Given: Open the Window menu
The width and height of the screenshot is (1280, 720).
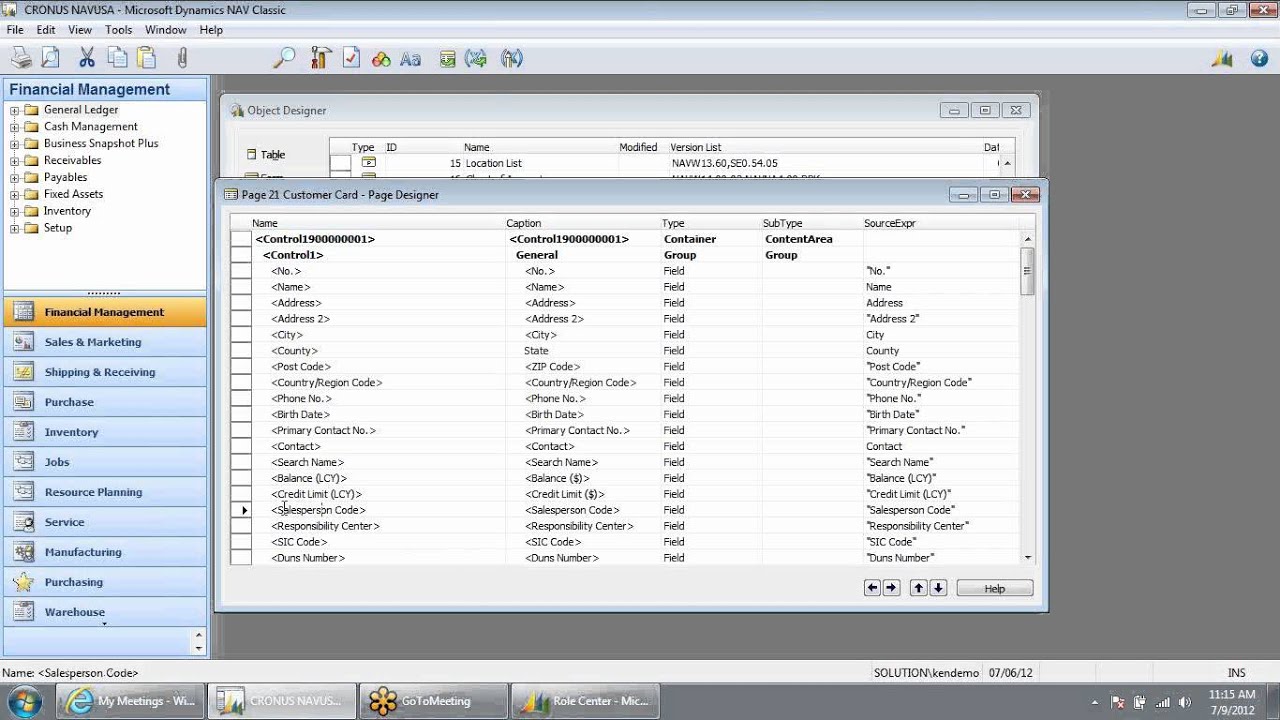Looking at the screenshot, I should point(165,30).
